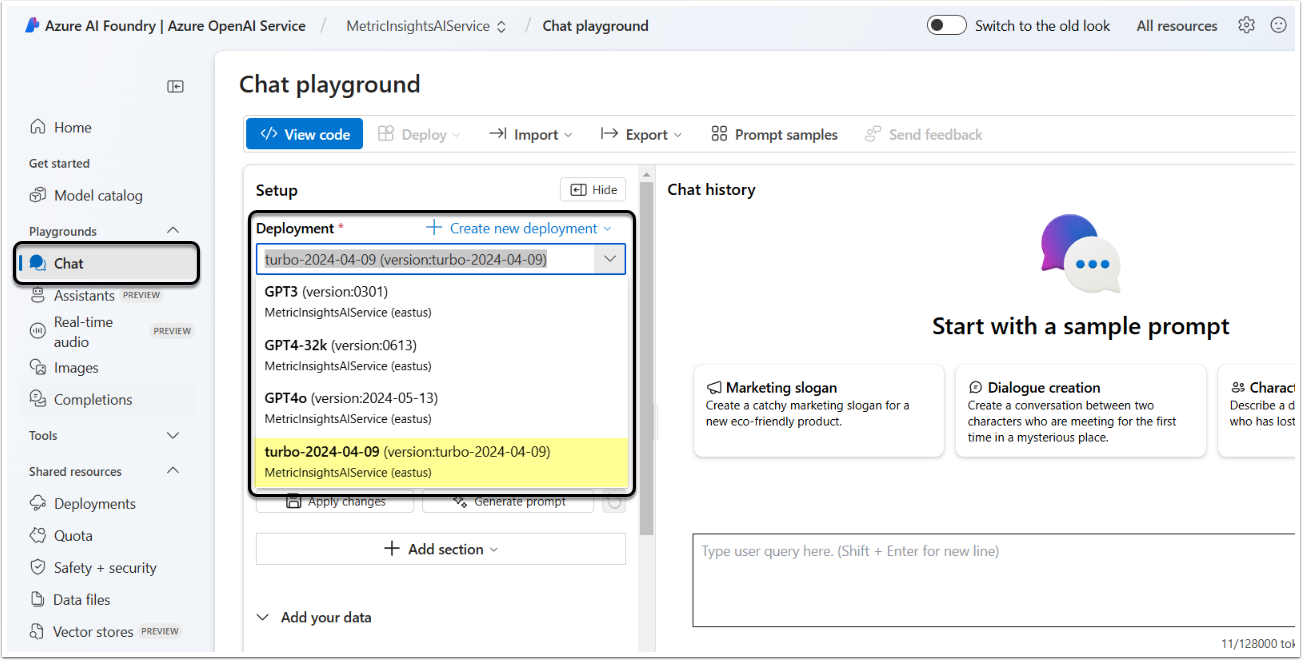This screenshot has height=660, width=1302.
Task: Click the Vector stores icon
Action: click(38, 631)
